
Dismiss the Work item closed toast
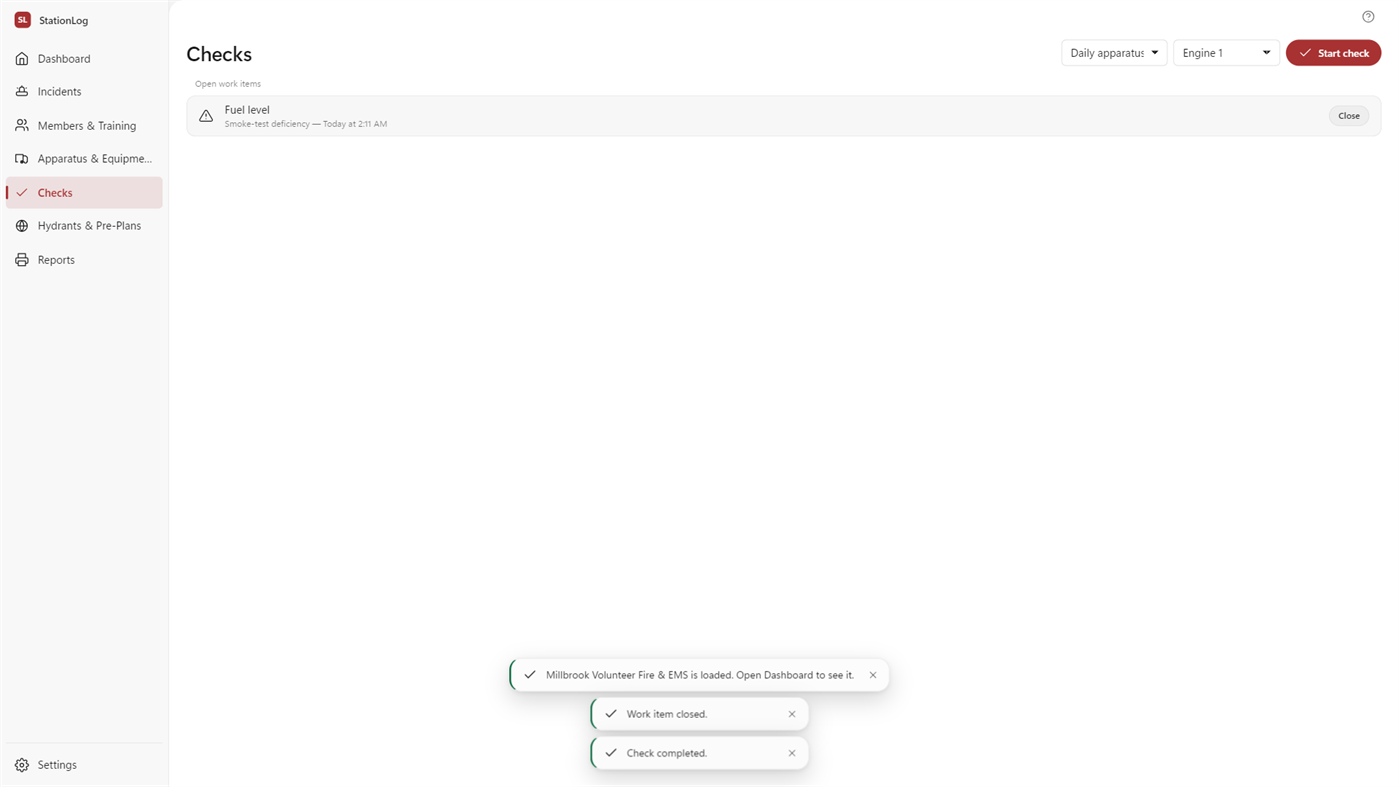[792, 714]
